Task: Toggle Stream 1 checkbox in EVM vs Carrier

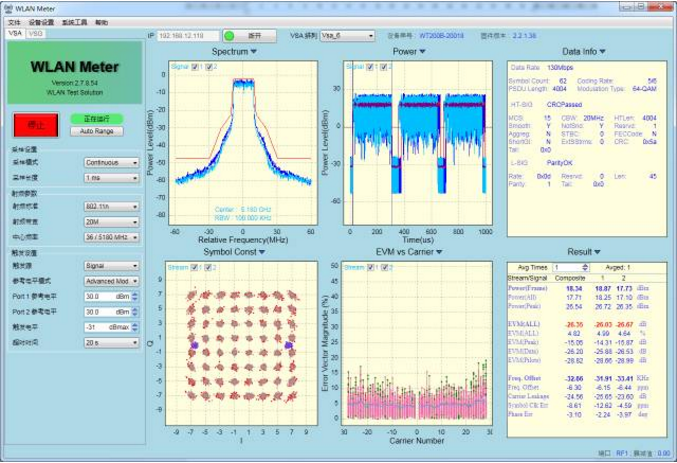Action: pos(370,268)
